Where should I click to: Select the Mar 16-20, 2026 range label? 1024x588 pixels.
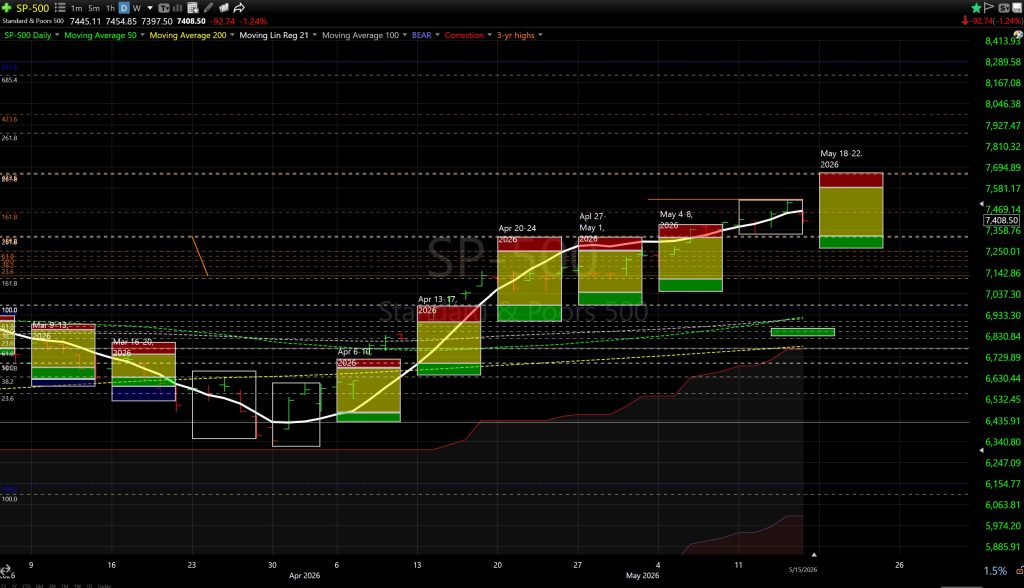[x=133, y=347]
